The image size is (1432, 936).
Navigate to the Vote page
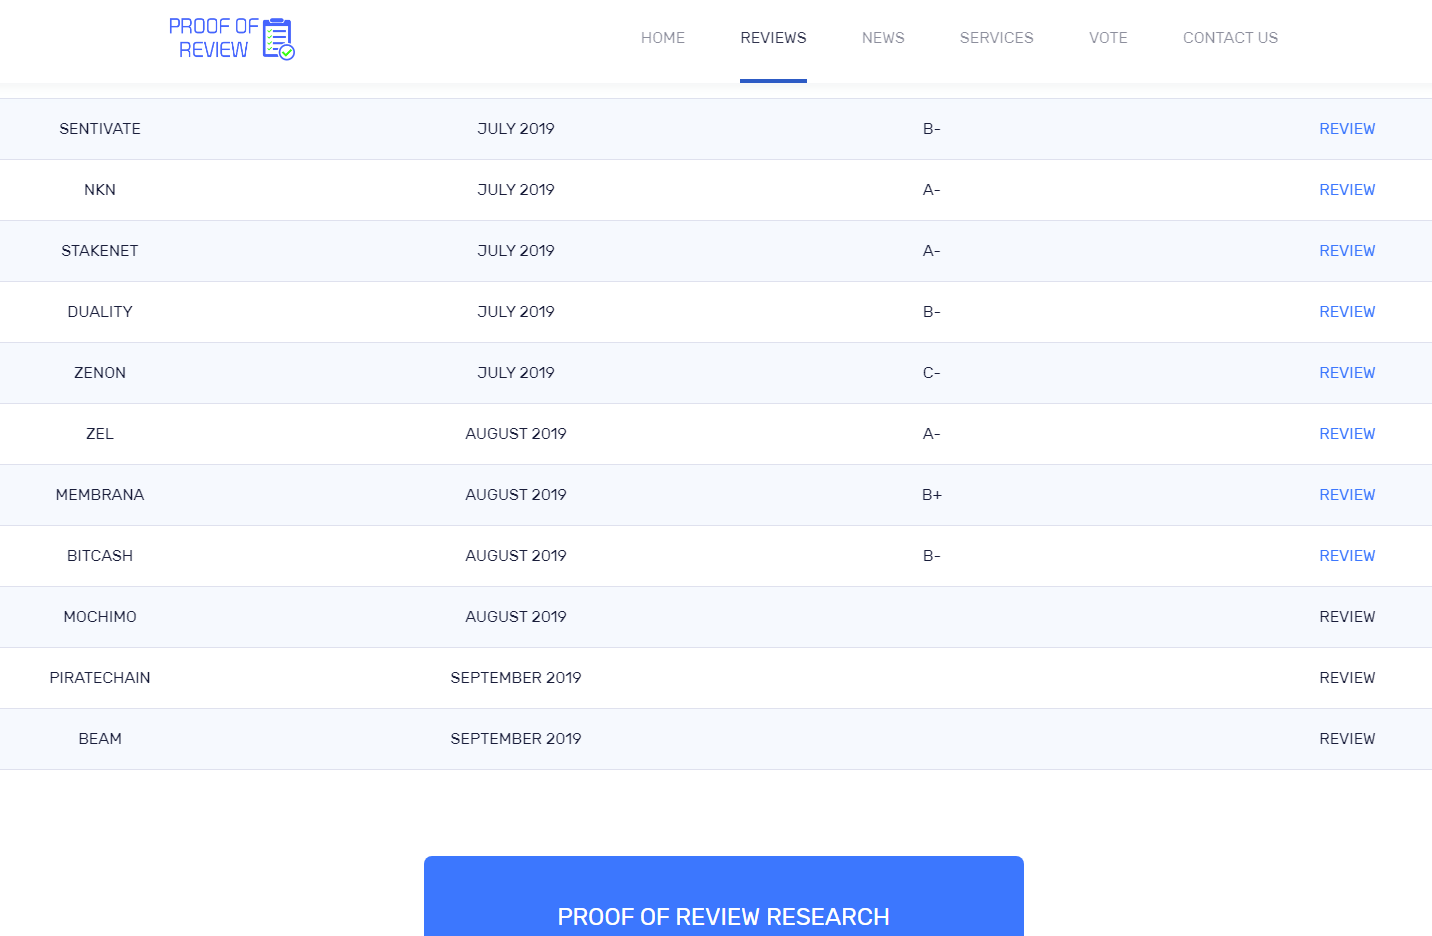[1108, 38]
